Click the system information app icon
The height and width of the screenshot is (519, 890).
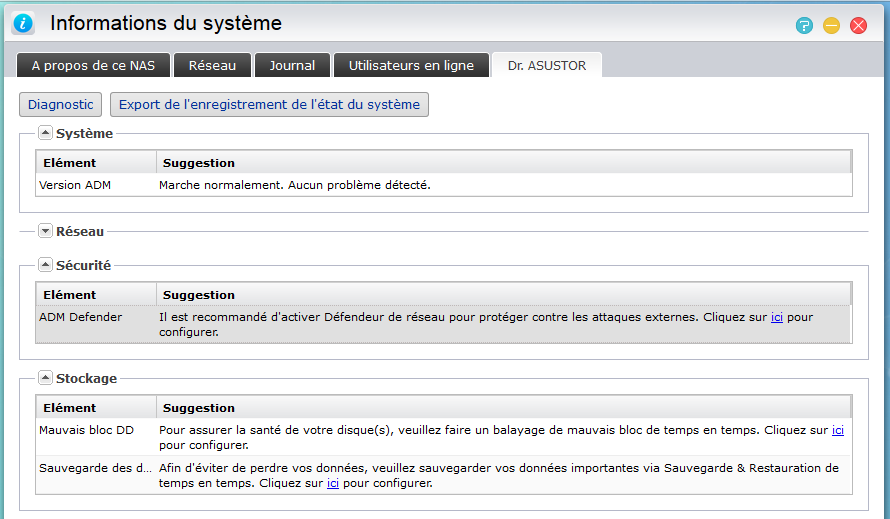(x=23, y=24)
